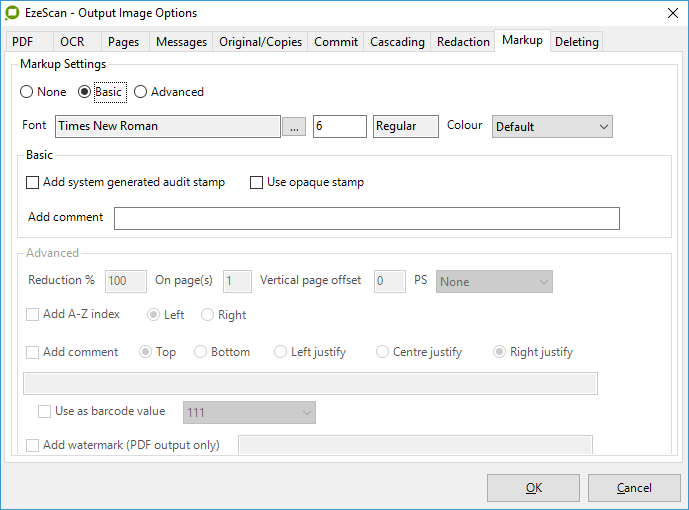This screenshot has height=510, width=689.
Task: Open font browse ellipsis button
Action: pos(293,126)
